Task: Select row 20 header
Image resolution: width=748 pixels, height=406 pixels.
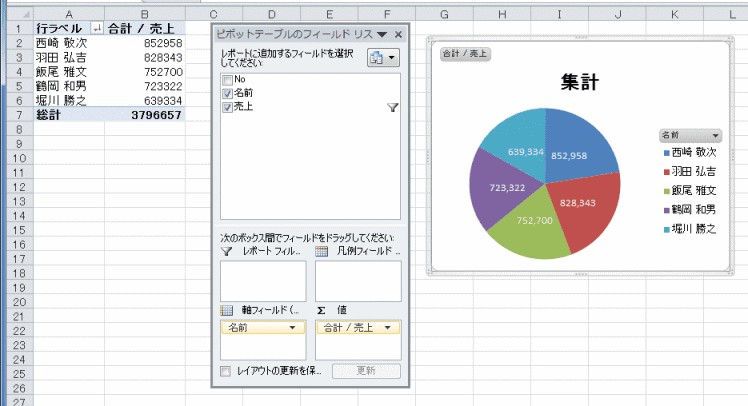Action: click(19, 302)
